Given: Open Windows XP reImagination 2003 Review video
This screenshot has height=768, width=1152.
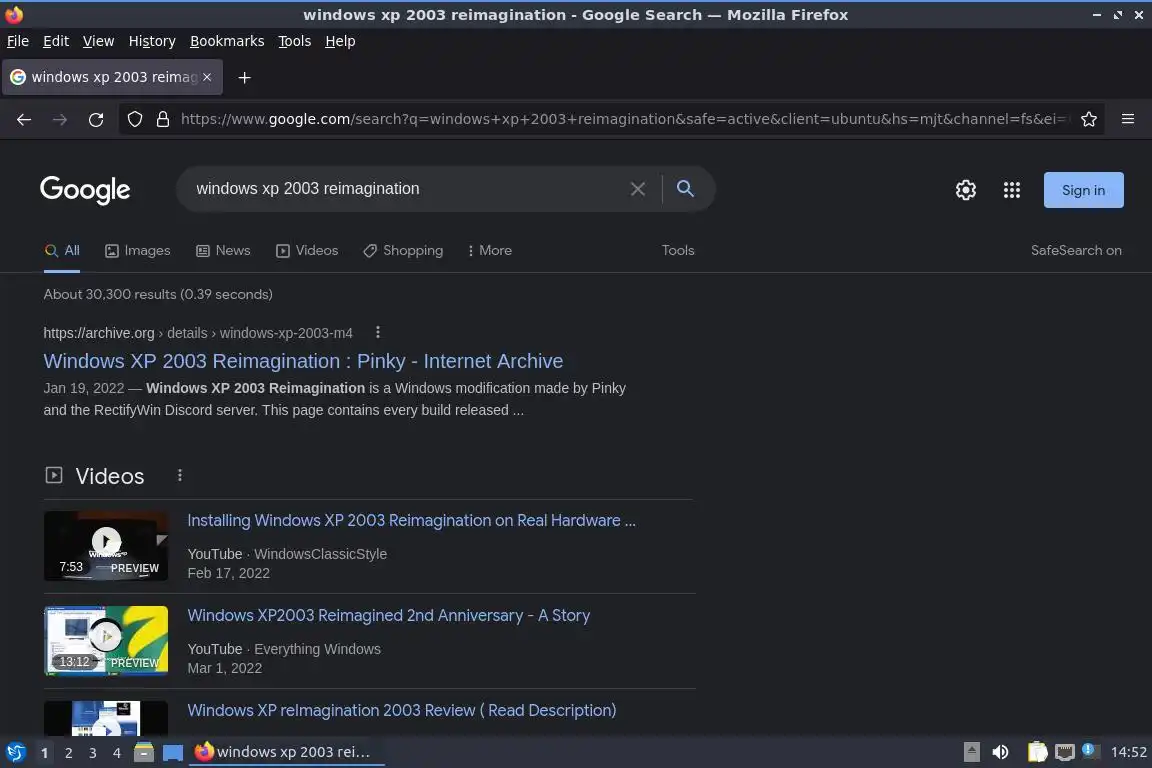Looking at the screenshot, I should pos(402,711).
